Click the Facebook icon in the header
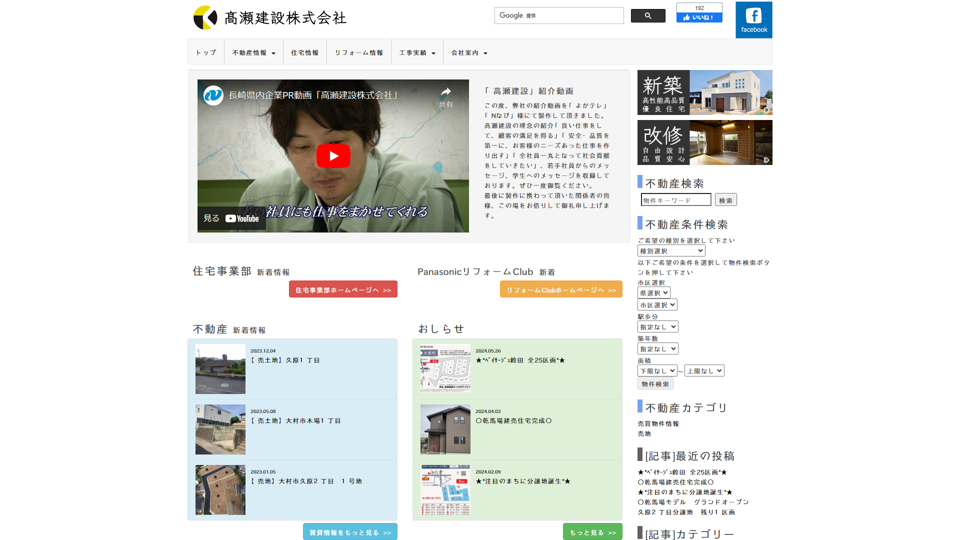960x540 pixels. (753, 20)
